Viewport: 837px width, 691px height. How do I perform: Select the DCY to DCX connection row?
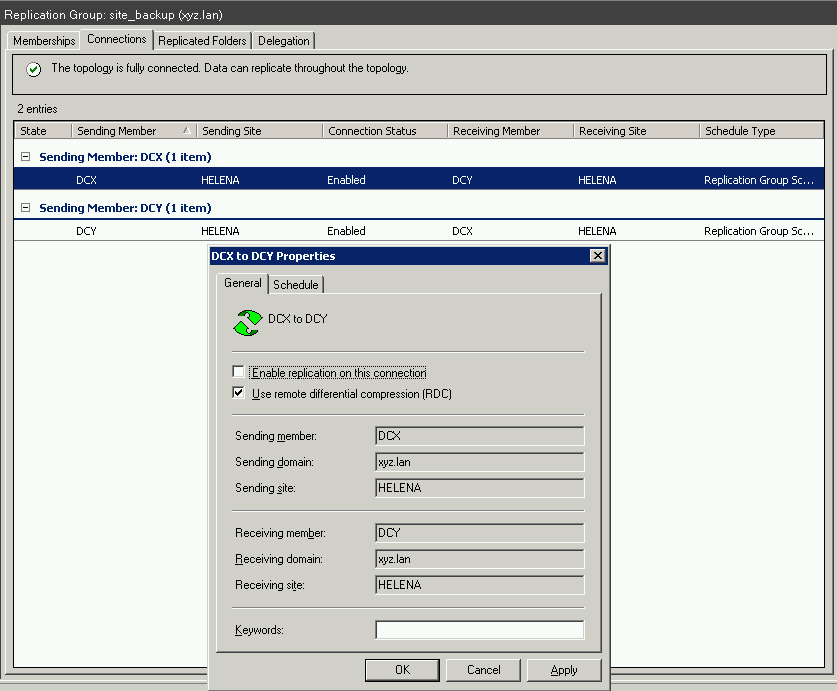click(x=400, y=231)
